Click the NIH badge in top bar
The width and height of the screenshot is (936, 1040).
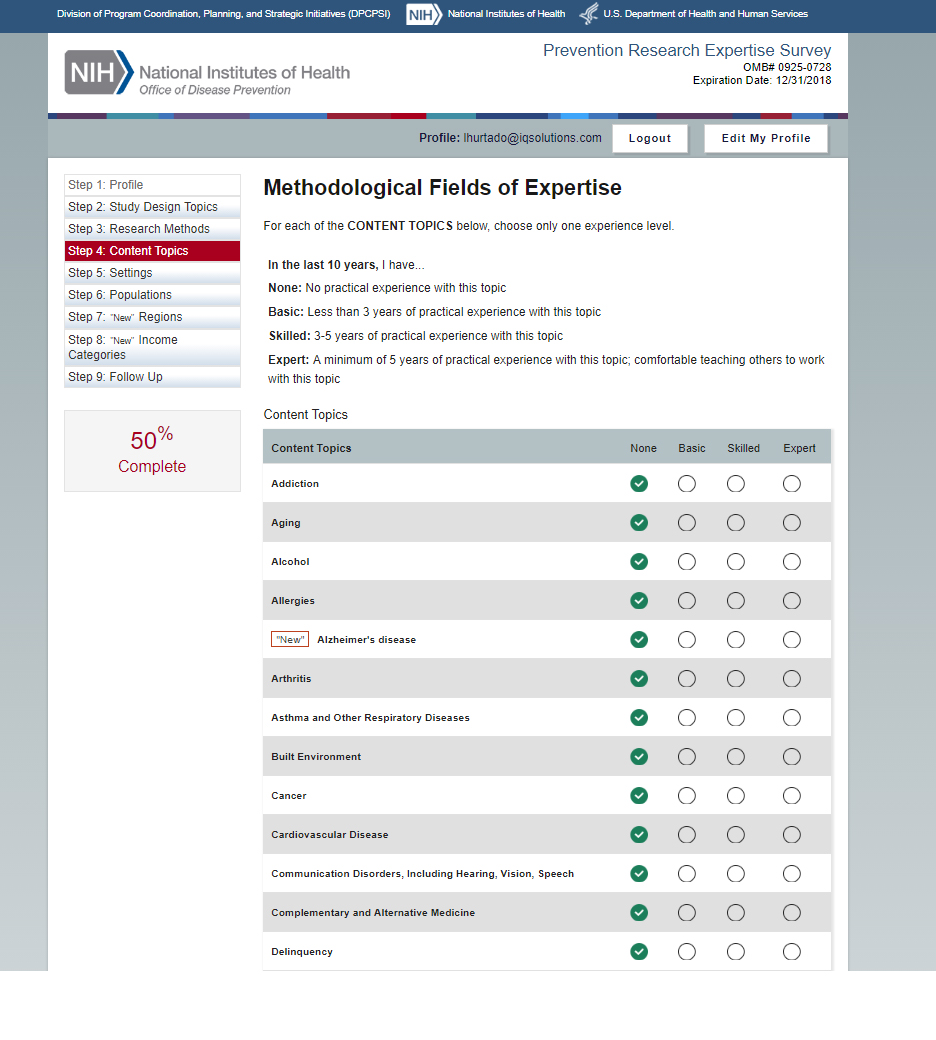424,14
